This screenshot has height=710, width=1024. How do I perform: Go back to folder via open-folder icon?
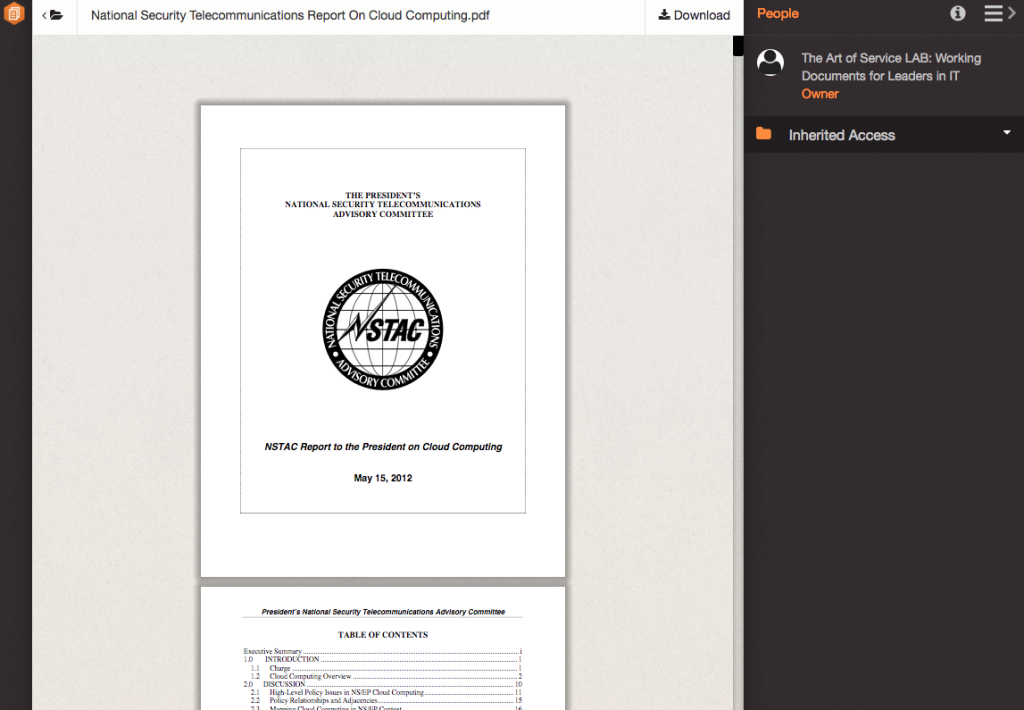(x=53, y=15)
